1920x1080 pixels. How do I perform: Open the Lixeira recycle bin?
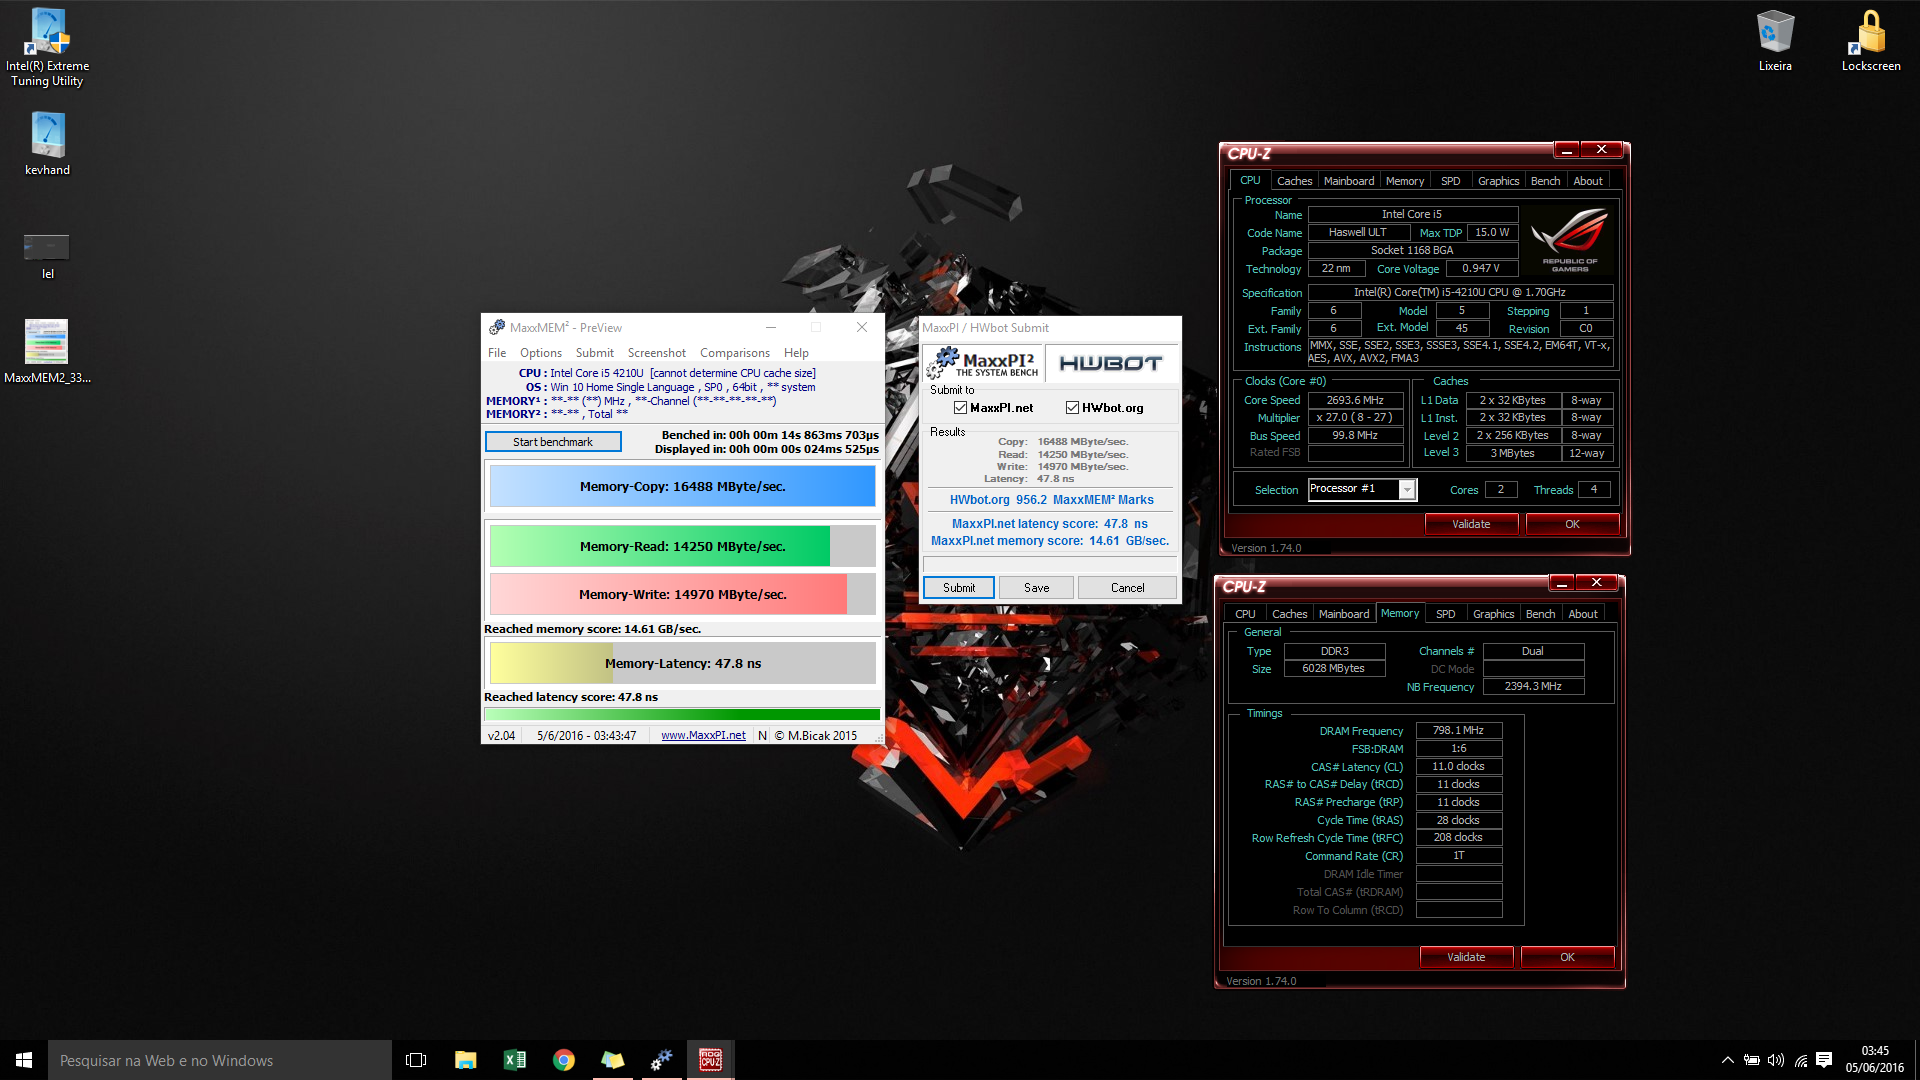[x=1775, y=41]
